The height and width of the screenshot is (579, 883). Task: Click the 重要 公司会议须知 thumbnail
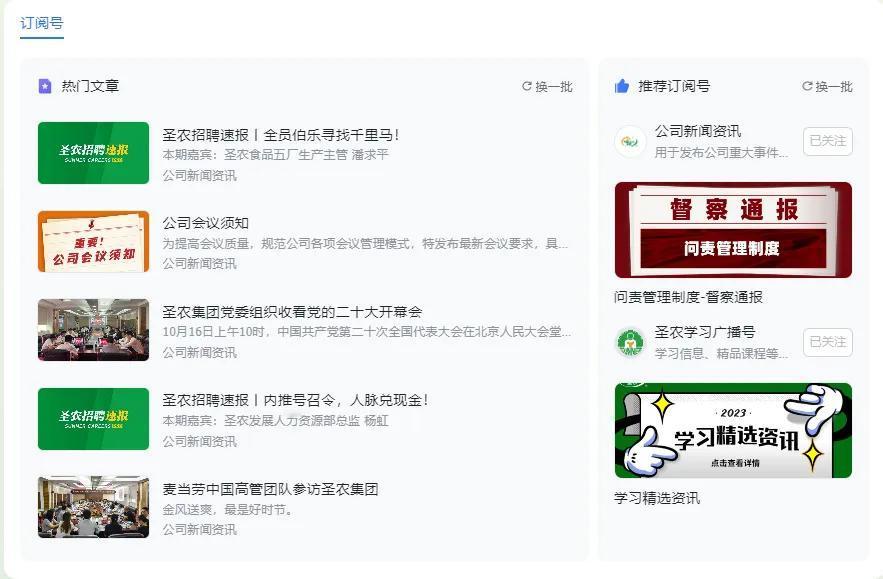(x=93, y=242)
